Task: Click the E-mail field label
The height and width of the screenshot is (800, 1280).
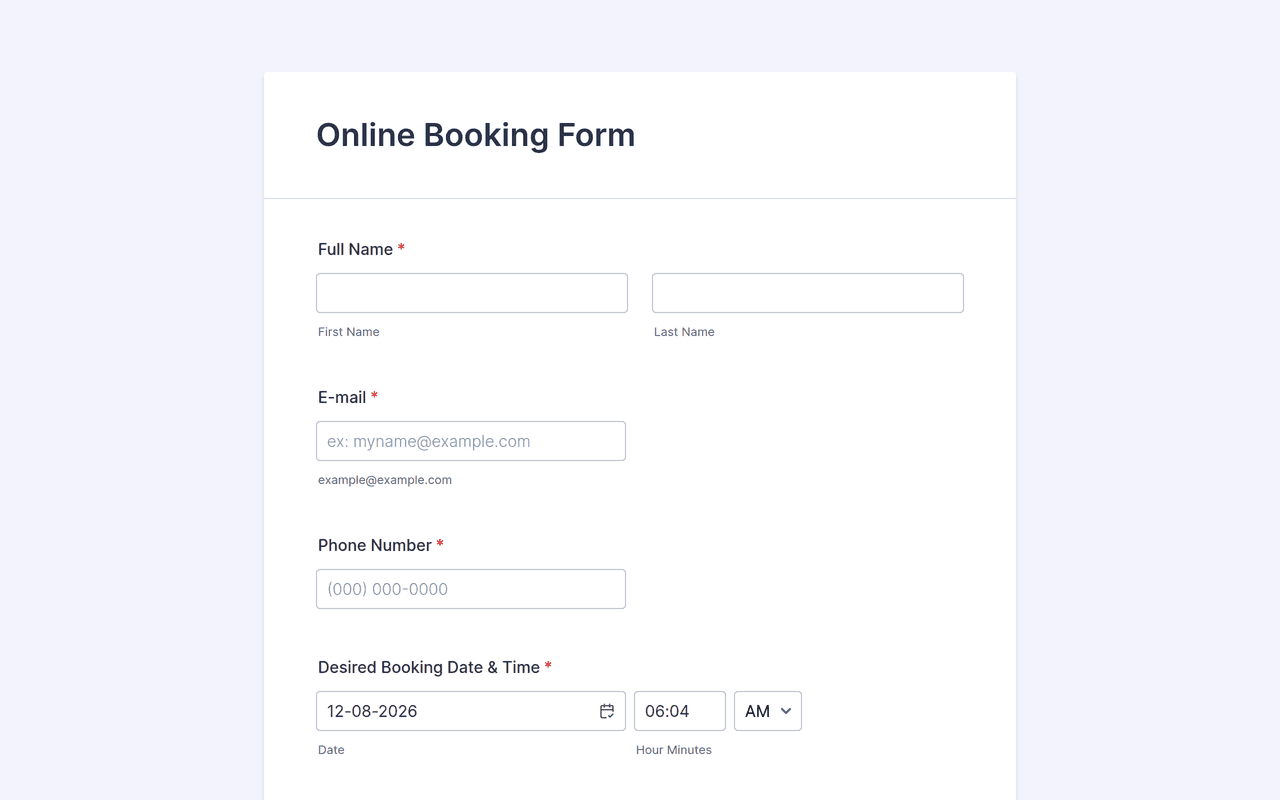Action: click(342, 397)
